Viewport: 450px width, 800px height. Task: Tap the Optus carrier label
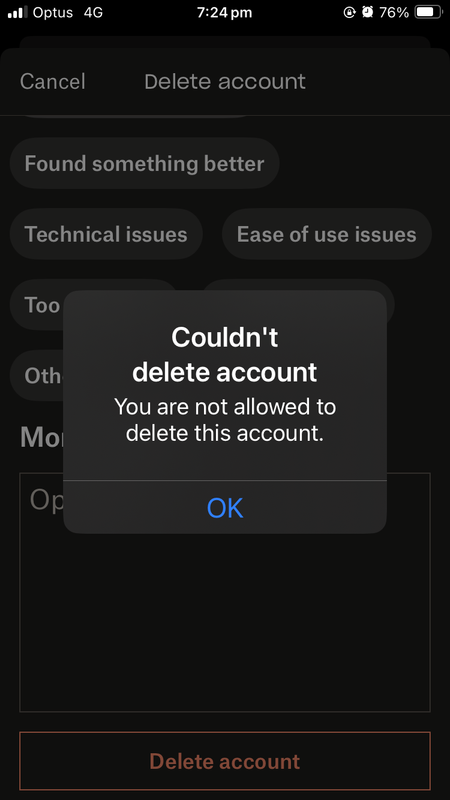tap(53, 13)
